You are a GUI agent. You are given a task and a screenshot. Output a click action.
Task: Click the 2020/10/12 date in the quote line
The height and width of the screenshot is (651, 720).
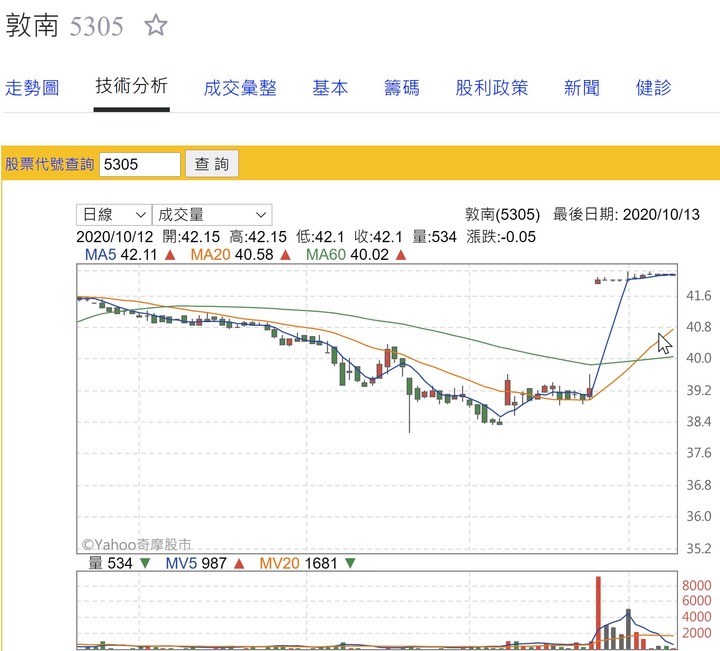114,237
